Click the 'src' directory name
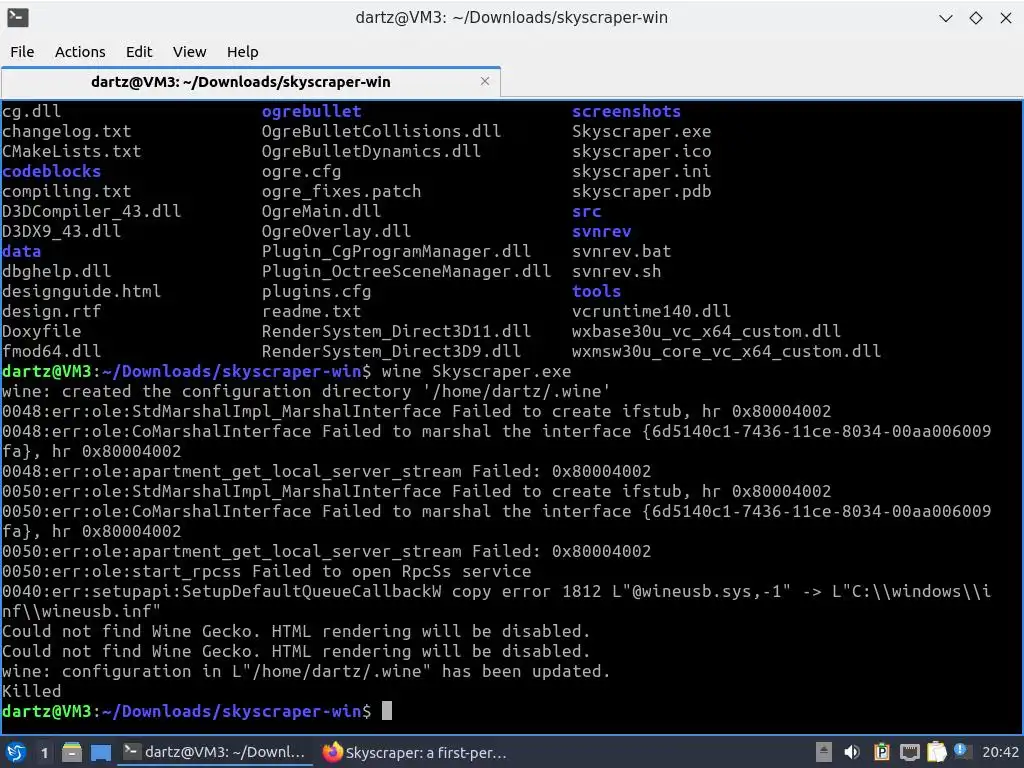The width and height of the screenshot is (1024, 768). (x=586, y=212)
